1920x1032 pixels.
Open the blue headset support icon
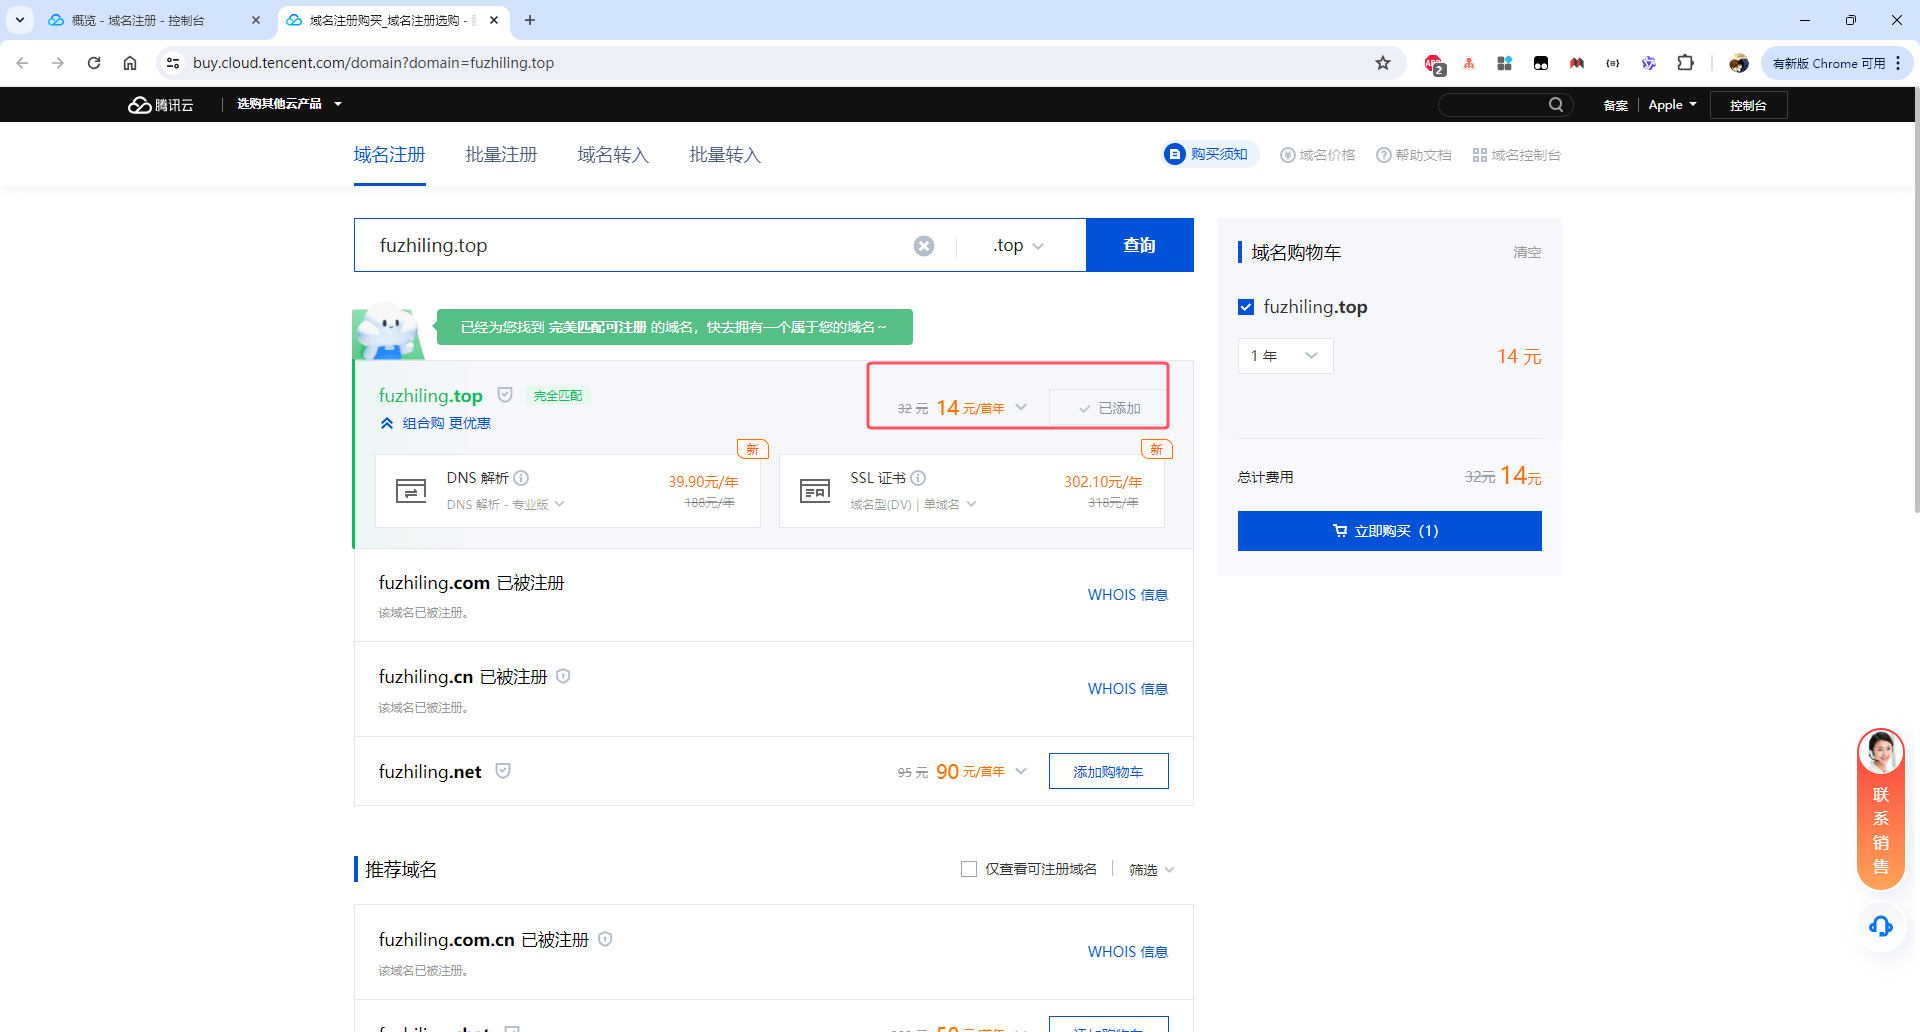click(x=1880, y=926)
